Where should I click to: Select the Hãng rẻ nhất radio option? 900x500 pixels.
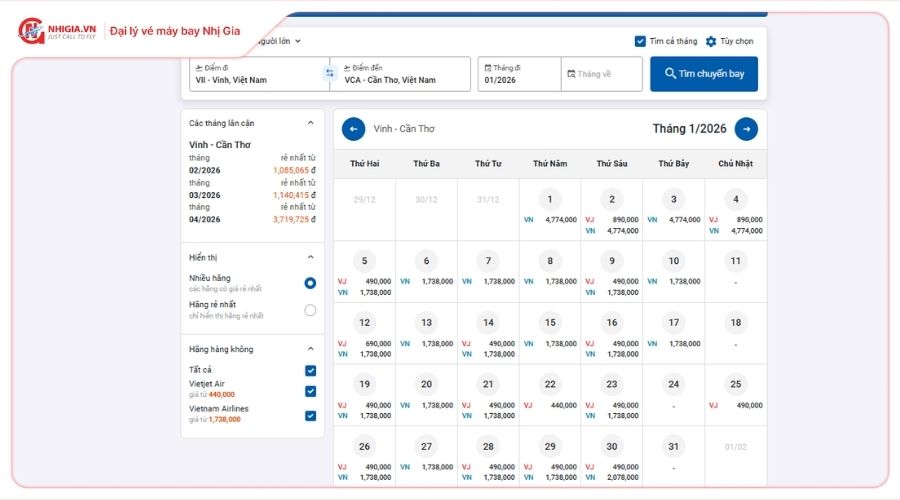click(x=310, y=310)
